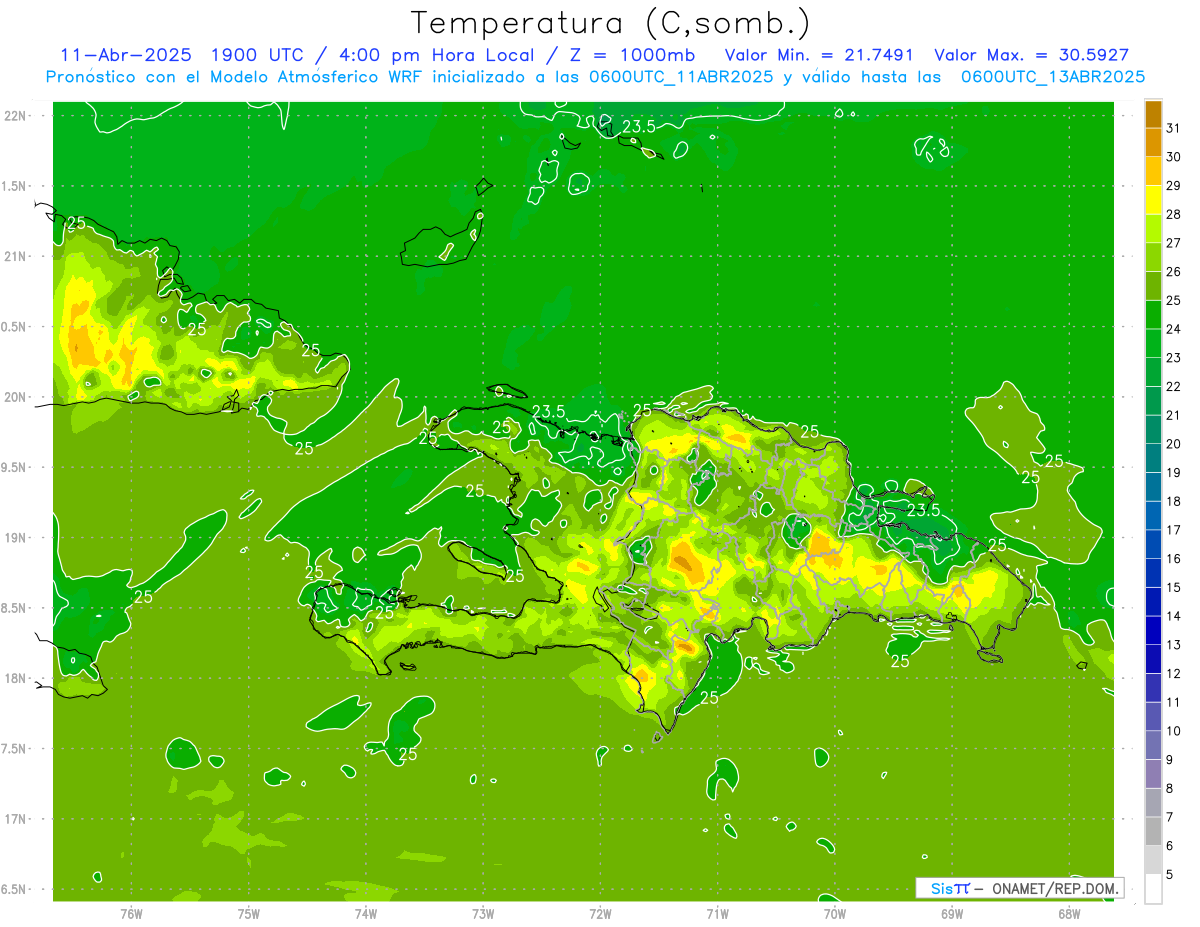Screen dimensions: 1200x927
Task: Click the '0600UTC_11ABR2025' initialization timestamp
Action: (681, 77)
